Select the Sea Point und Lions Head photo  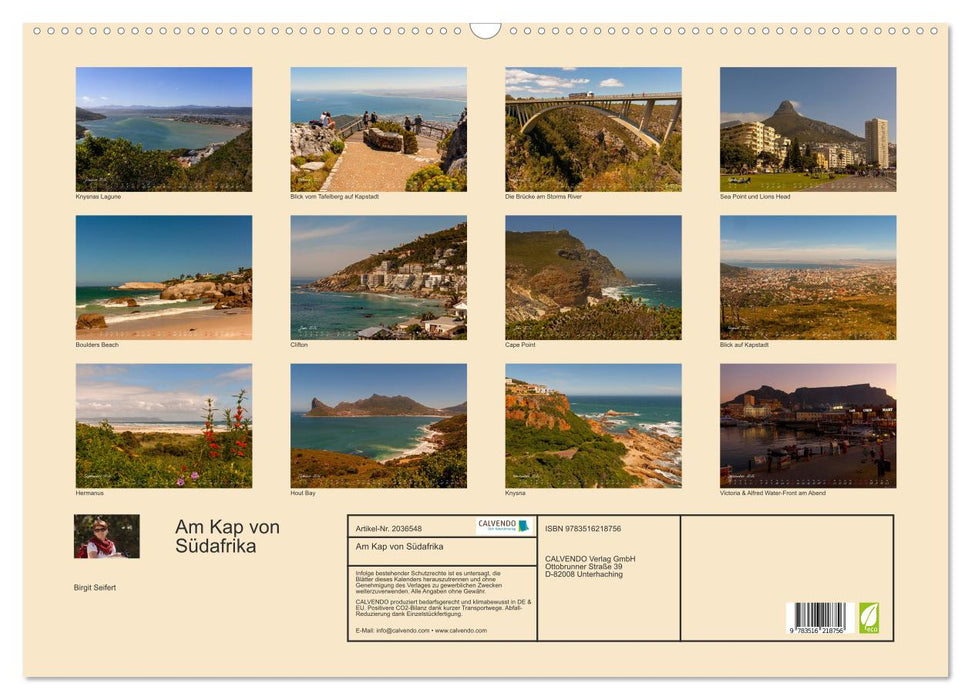(x=806, y=127)
